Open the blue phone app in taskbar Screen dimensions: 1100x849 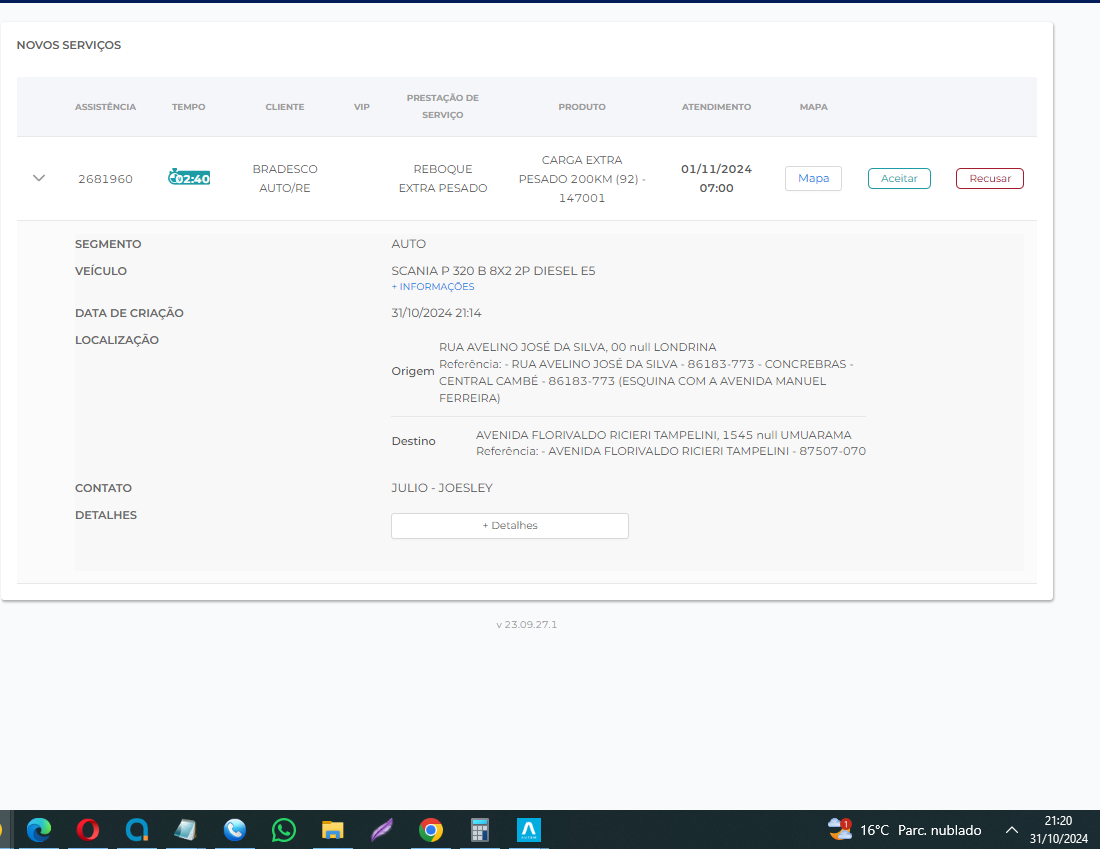click(x=235, y=830)
